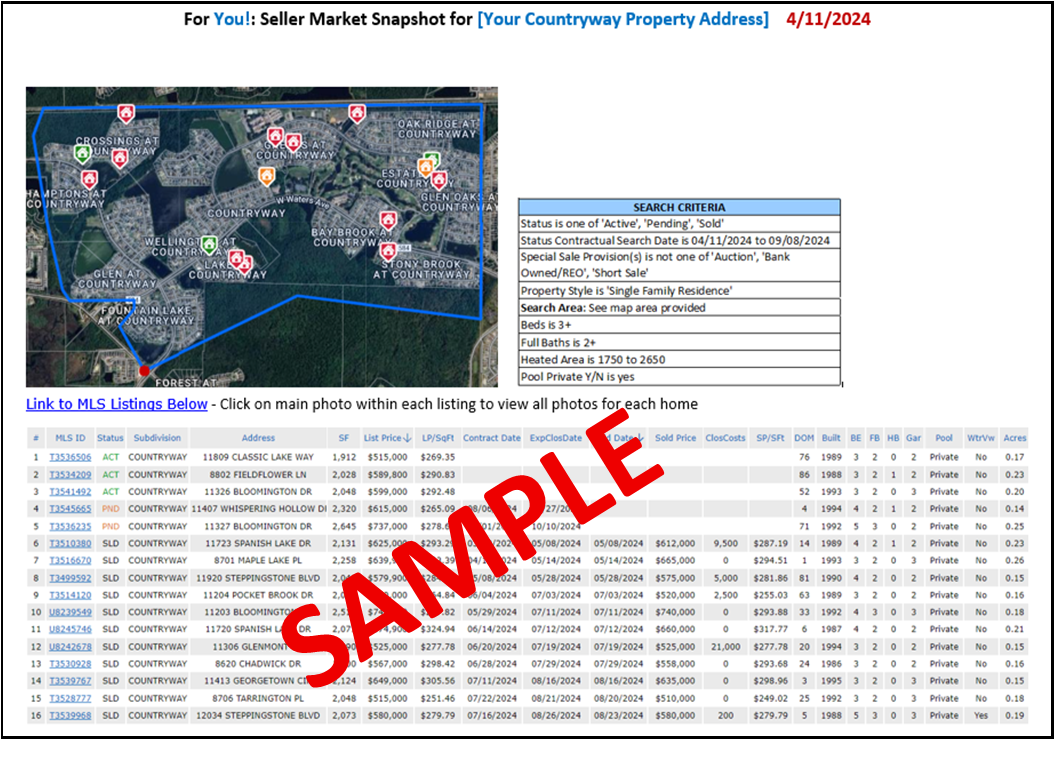Image resolution: width=1054 pixels, height=768 pixels.
Task: Click the red home pin above Stony Brook label
Action: [388, 252]
